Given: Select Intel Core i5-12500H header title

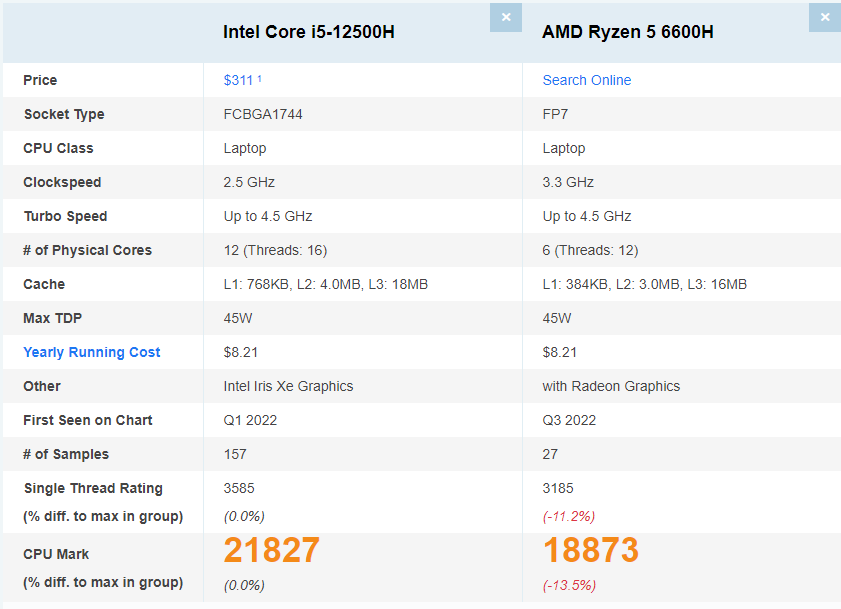Looking at the screenshot, I should point(309,32).
